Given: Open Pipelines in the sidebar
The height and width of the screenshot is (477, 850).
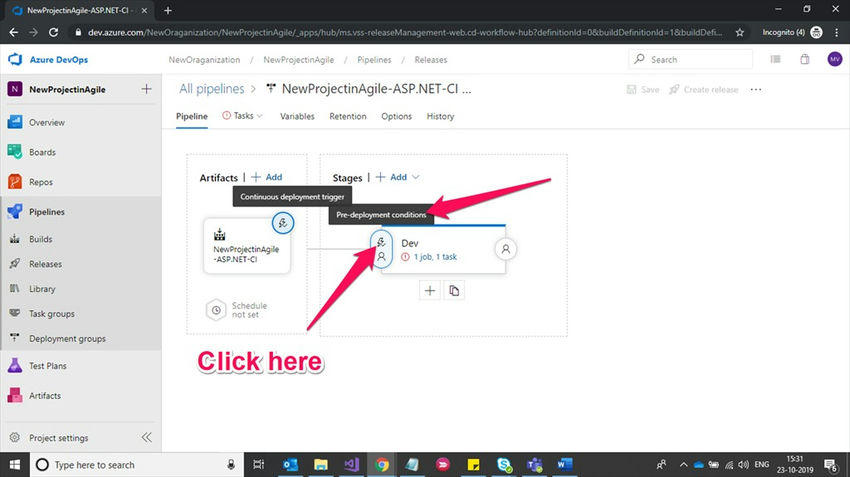Looking at the screenshot, I should (x=47, y=212).
